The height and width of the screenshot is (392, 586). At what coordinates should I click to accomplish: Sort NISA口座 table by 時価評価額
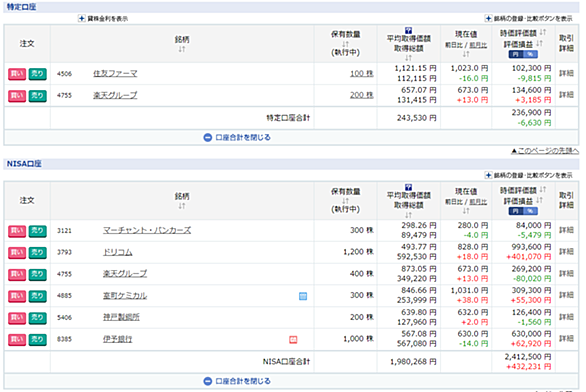coord(543,189)
